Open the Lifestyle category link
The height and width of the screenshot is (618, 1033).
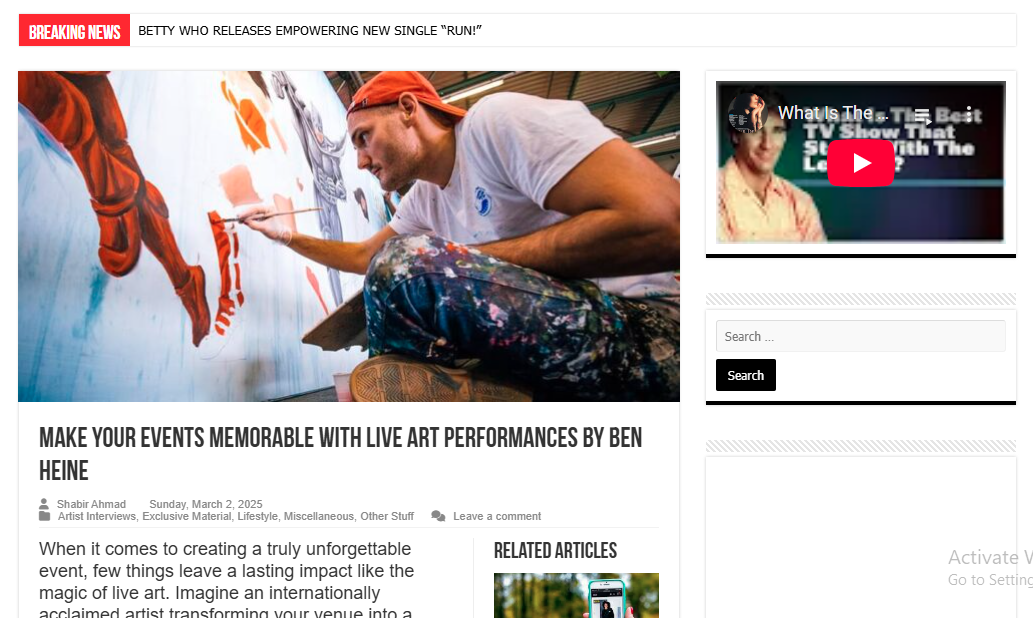[258, 516]
